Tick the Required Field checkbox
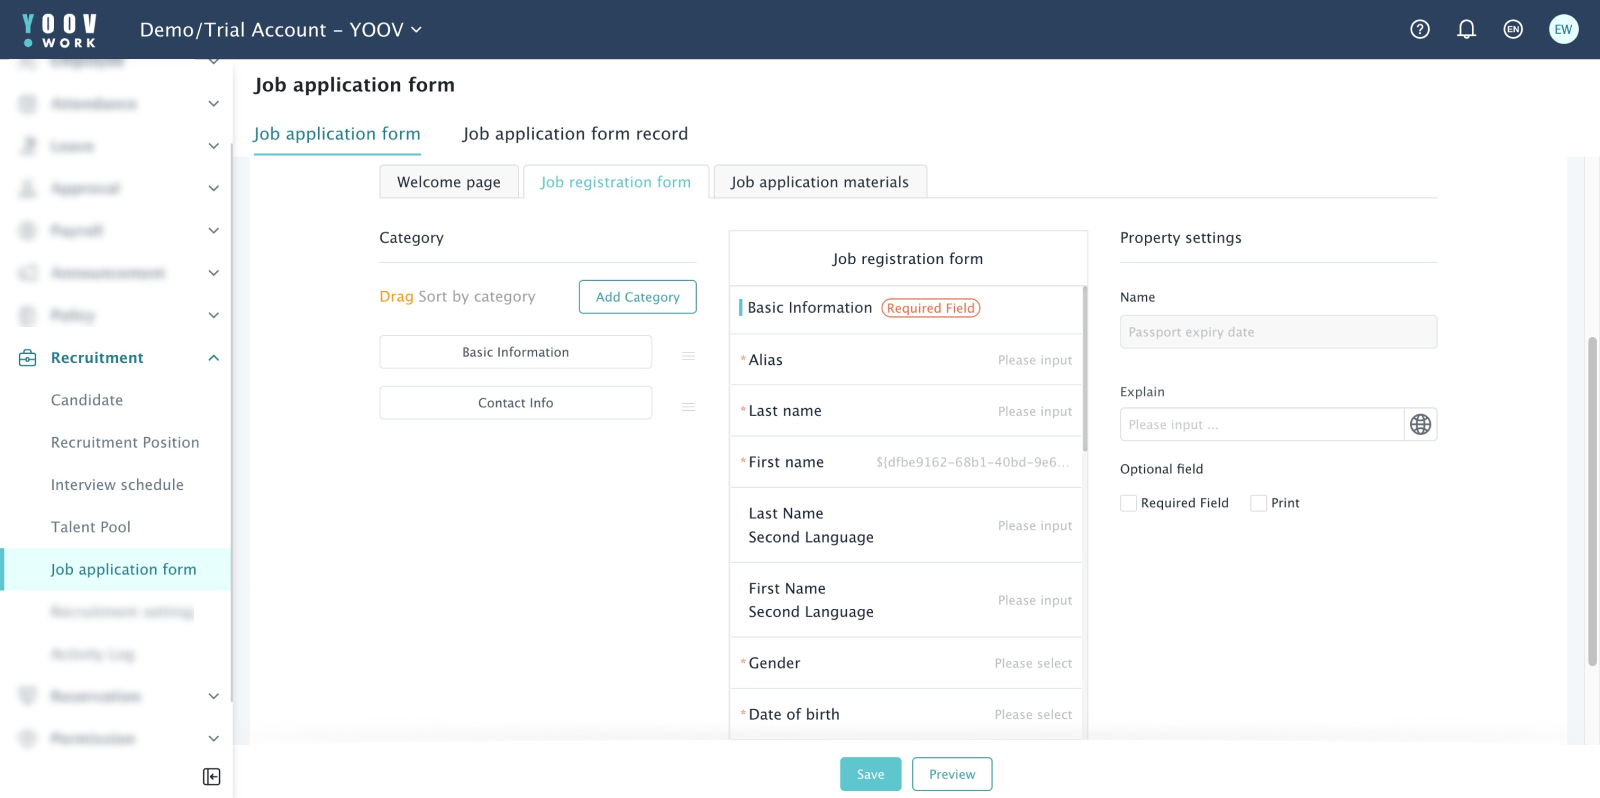 click(x=1129, y=503)
